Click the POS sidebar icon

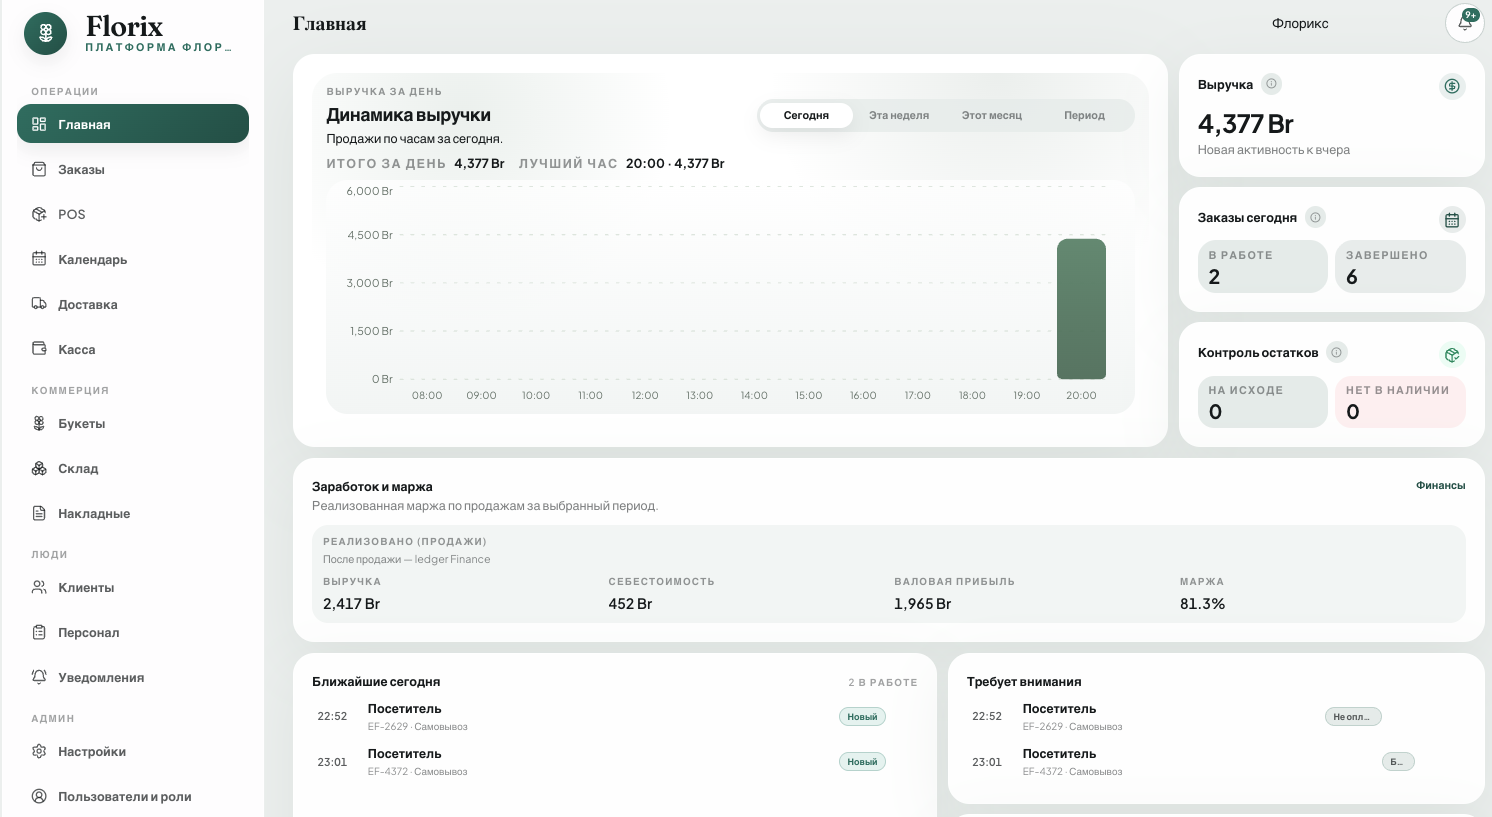[x=39, y=214]
